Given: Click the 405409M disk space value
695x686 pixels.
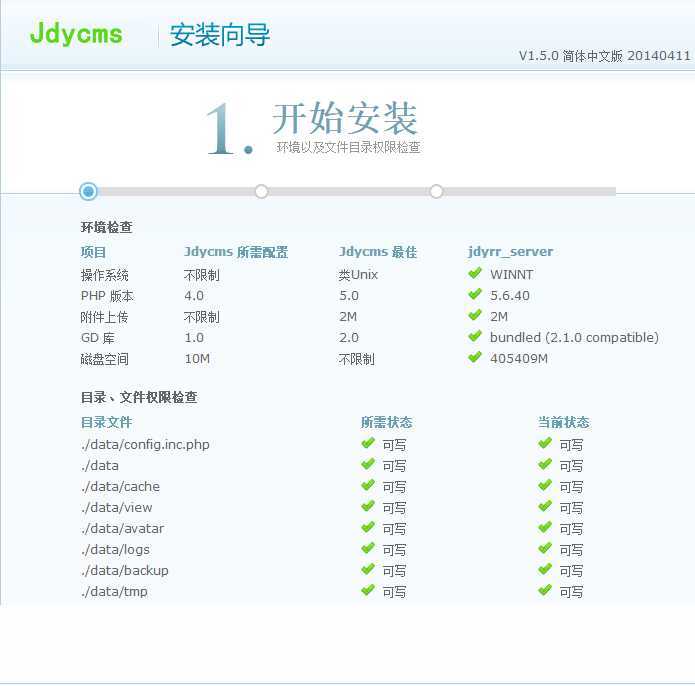Looking at the screenshot, I should (519, 359).
